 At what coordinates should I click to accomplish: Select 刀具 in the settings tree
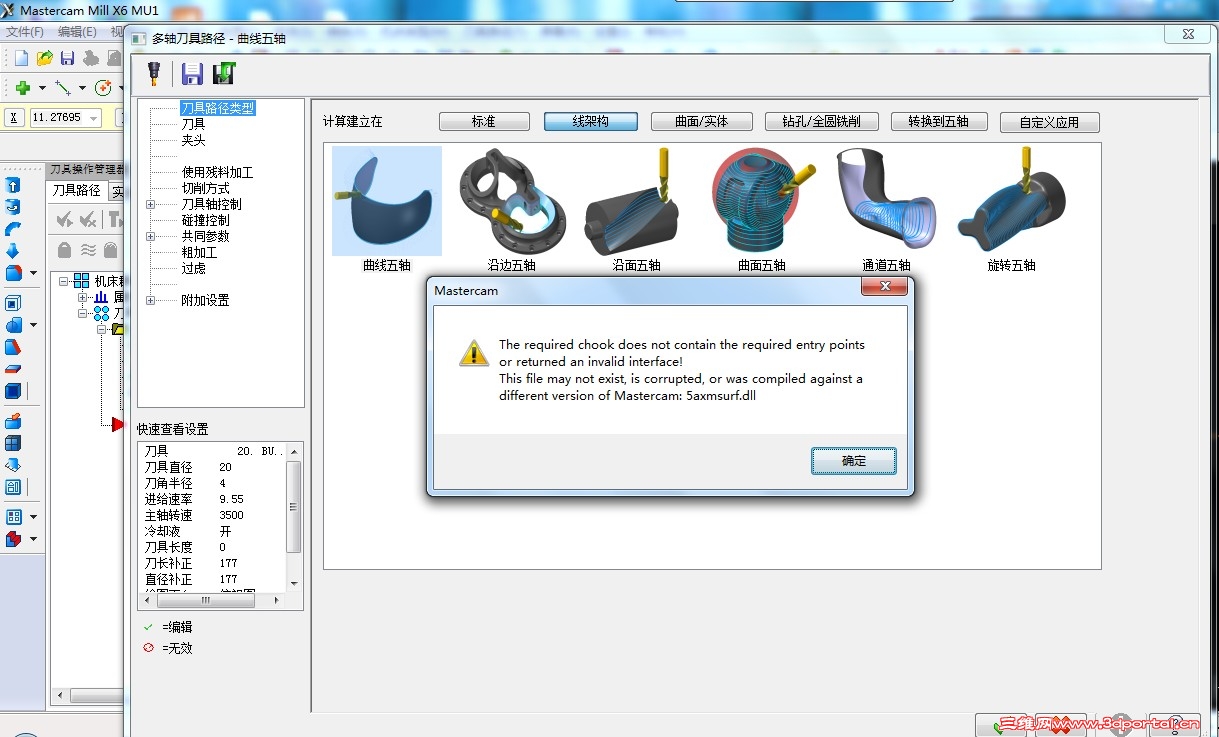tap(193, 124)
